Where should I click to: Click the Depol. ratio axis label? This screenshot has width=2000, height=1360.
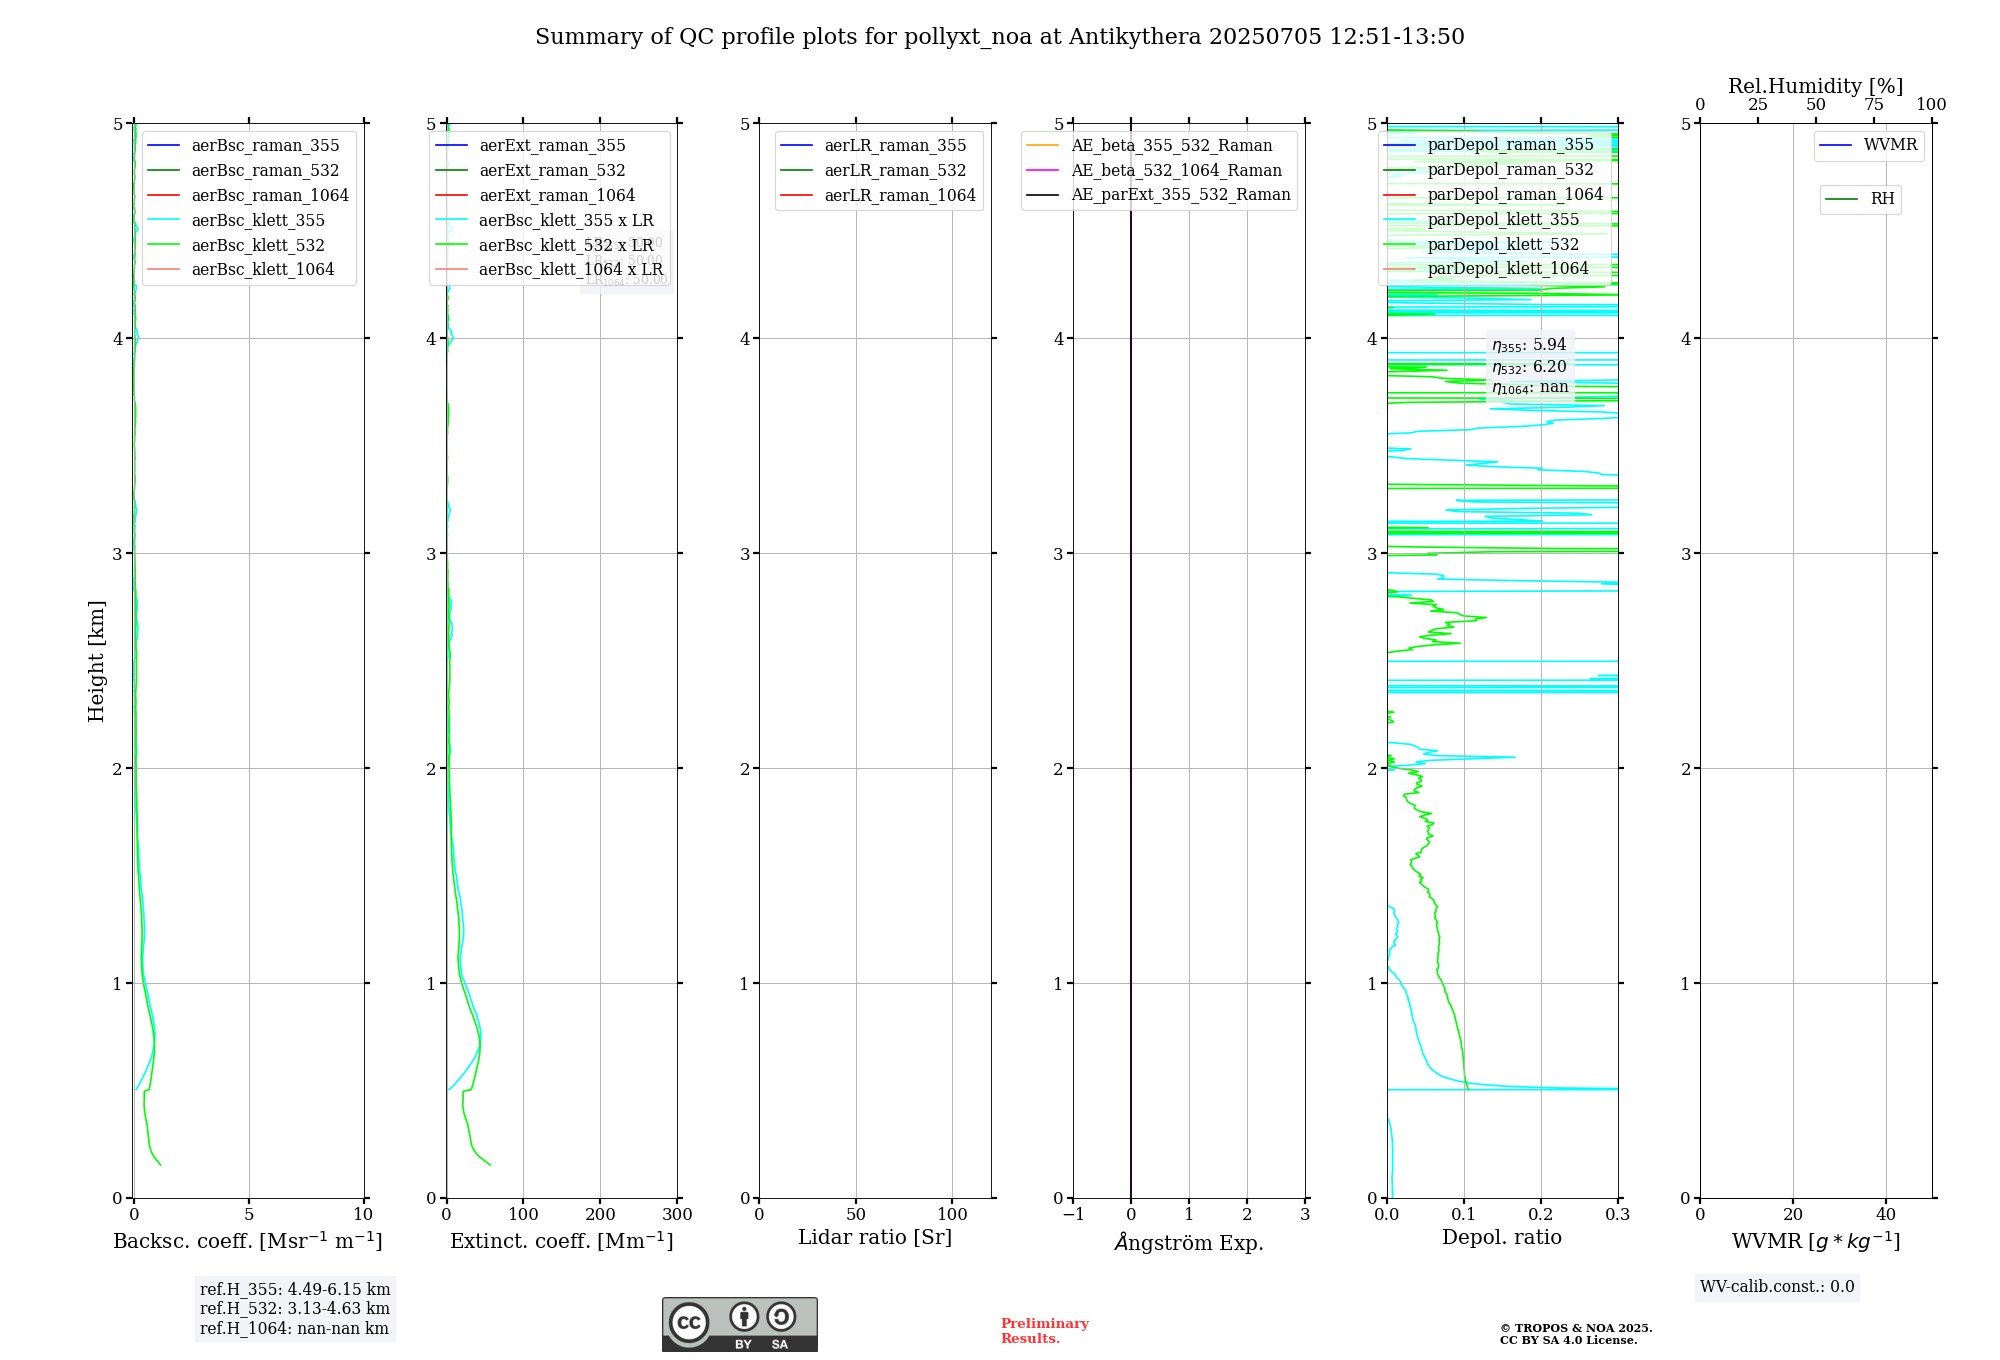click(1501, 1237)
